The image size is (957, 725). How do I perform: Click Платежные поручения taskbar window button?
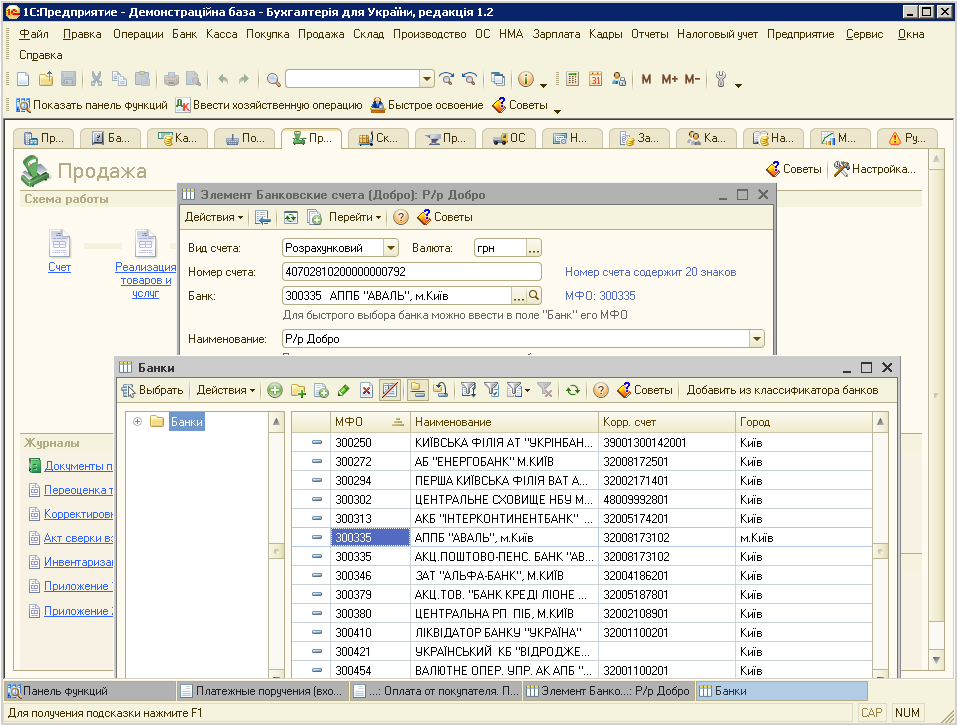[x=263, y=691]
